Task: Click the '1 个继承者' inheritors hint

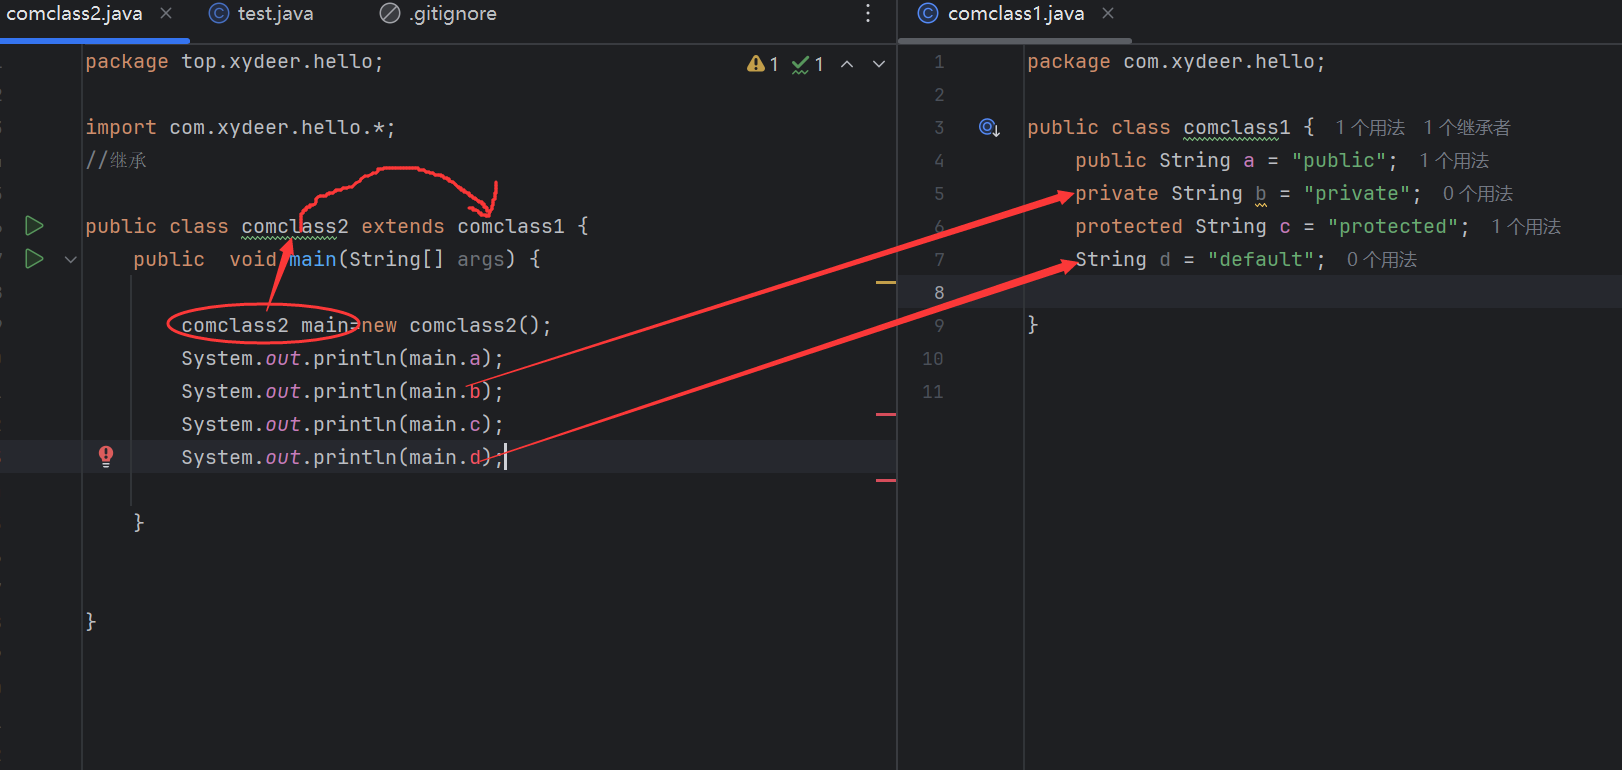Action: click(1467, 128)
